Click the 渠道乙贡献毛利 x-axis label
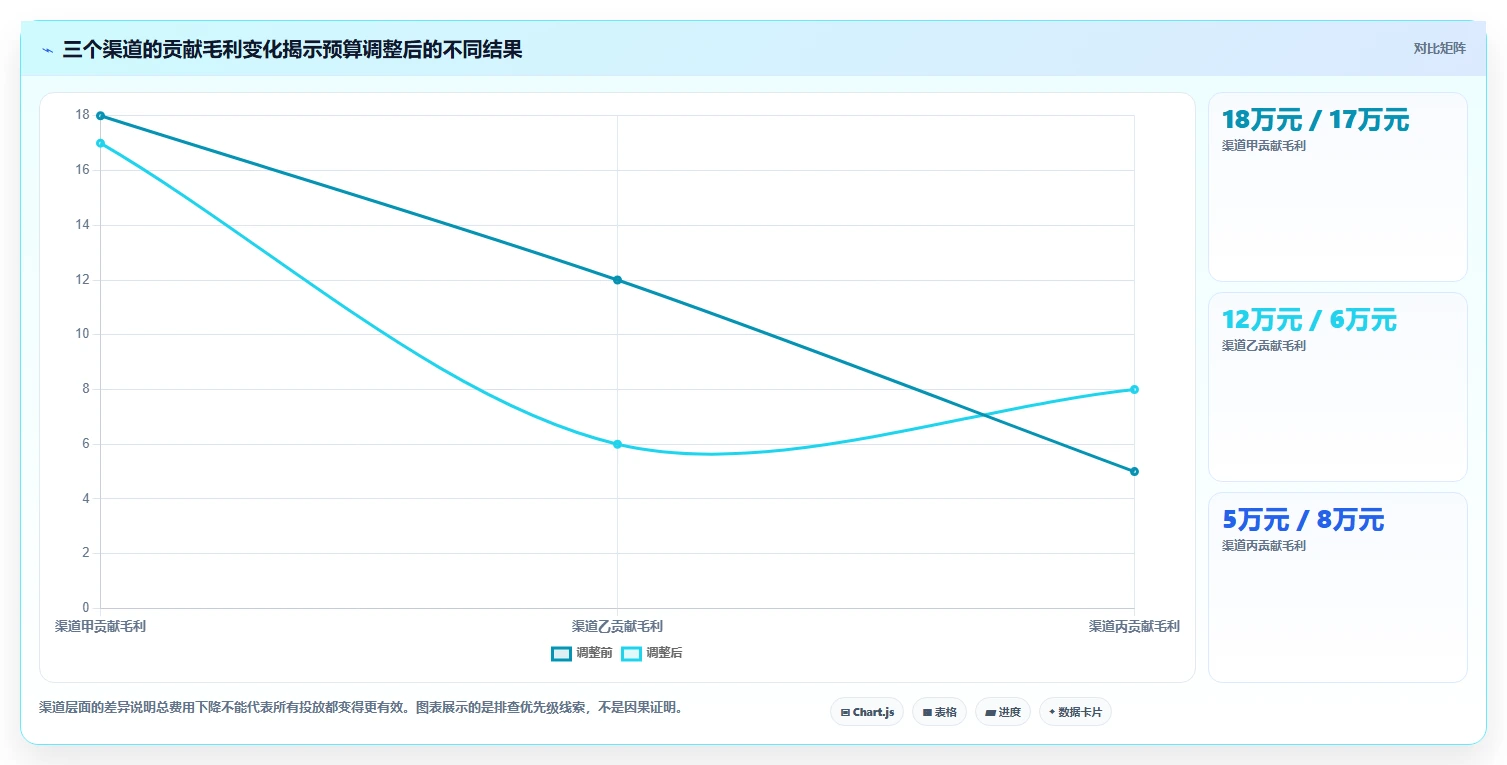 [x=617, y=626]
